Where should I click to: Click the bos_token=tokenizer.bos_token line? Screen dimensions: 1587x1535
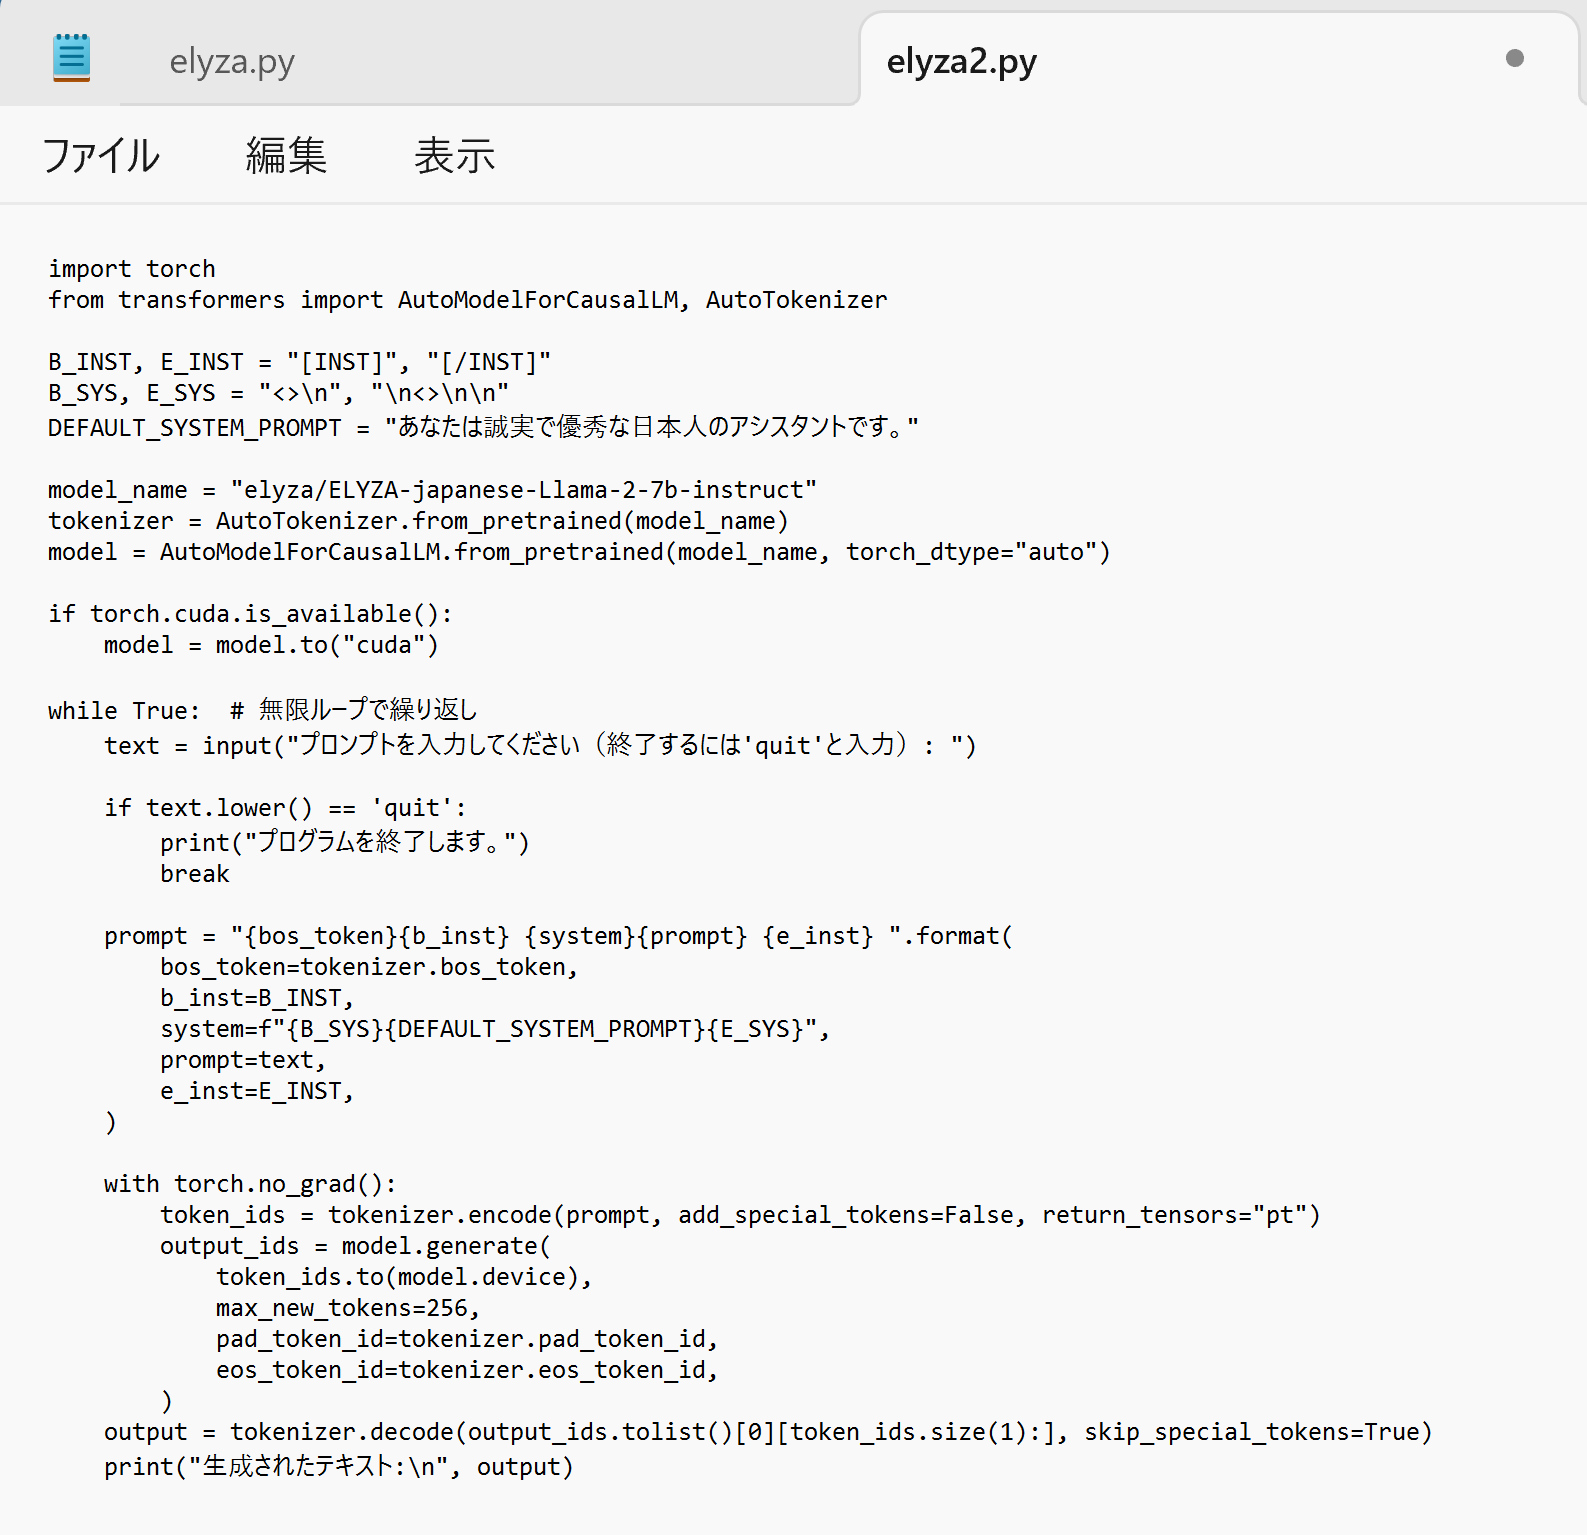click(x=369, y=967)
